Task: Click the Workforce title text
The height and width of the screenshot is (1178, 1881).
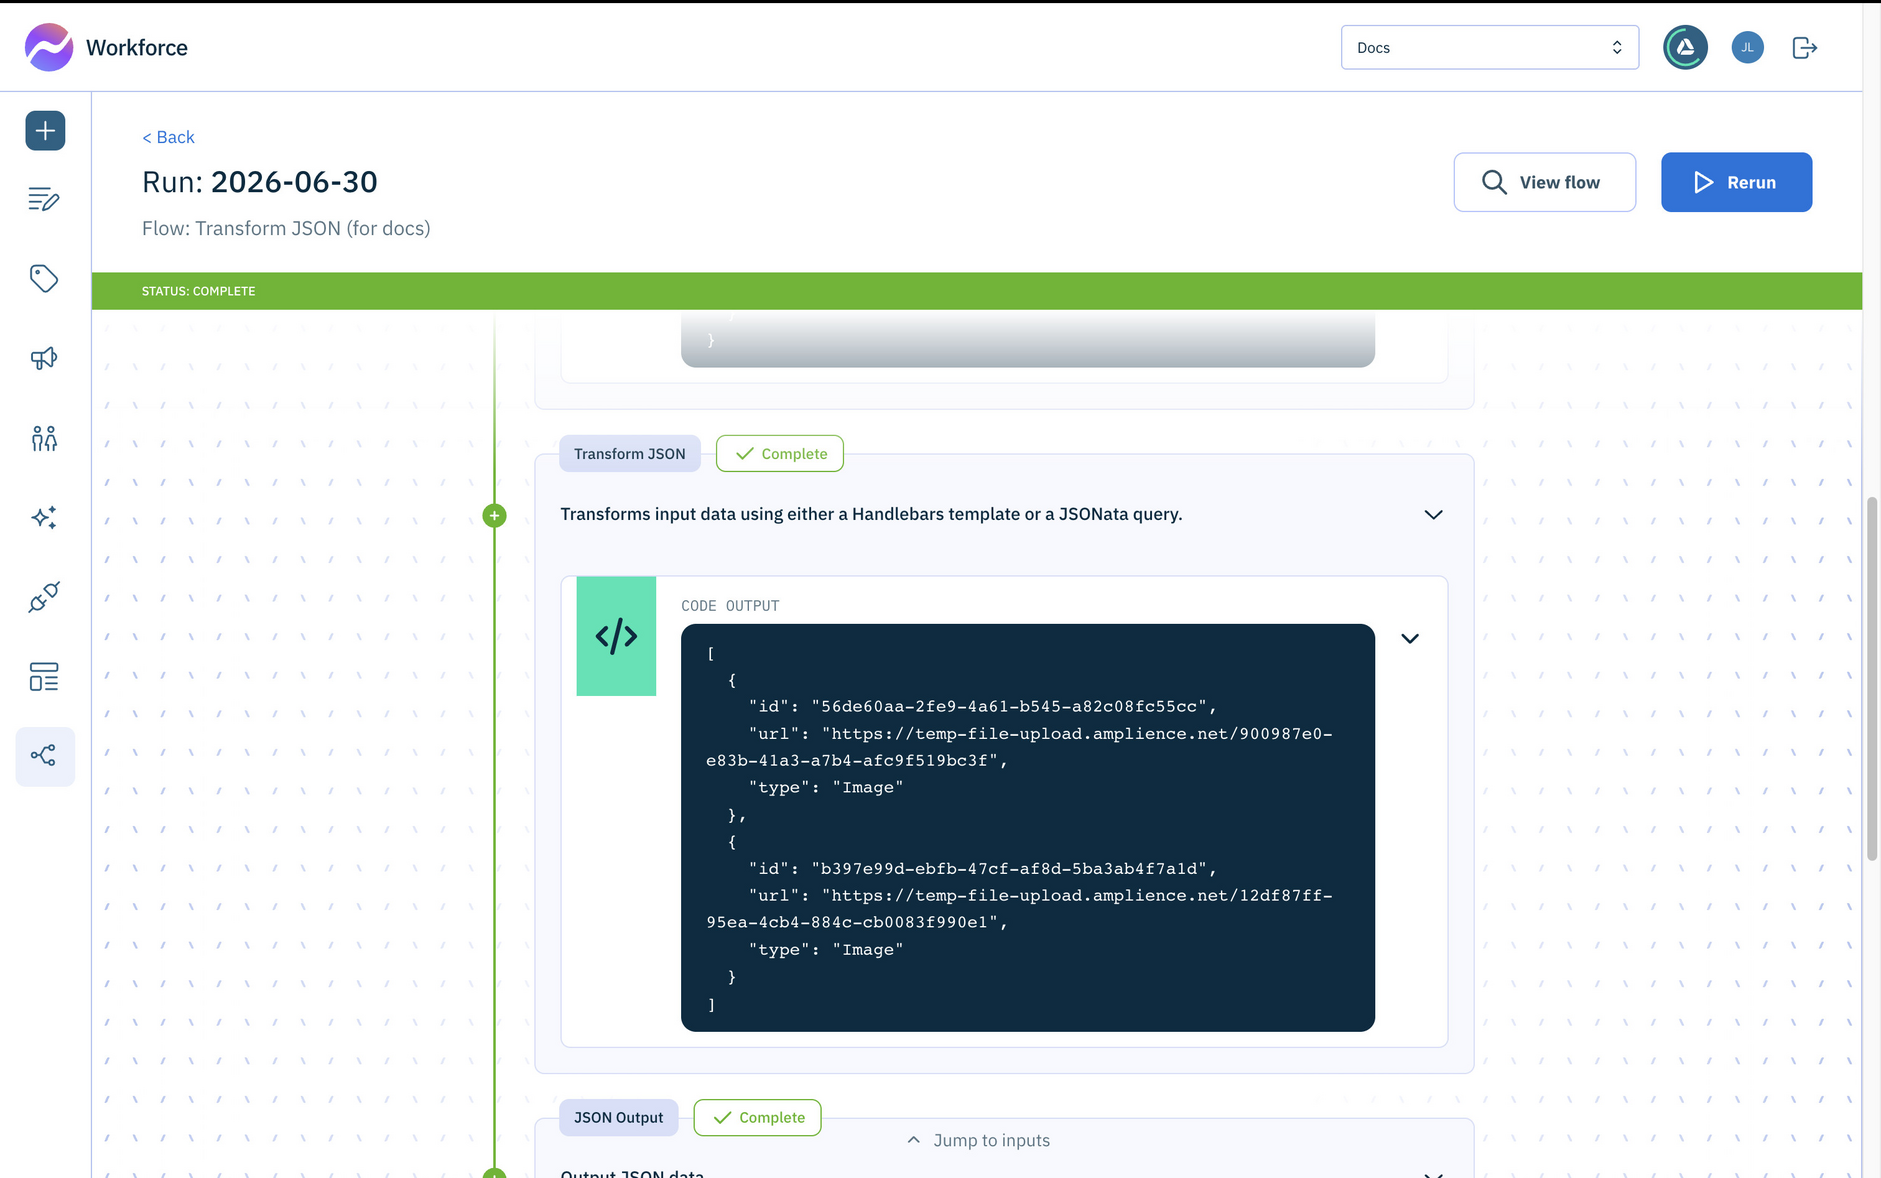Action: tap(137, 48)
